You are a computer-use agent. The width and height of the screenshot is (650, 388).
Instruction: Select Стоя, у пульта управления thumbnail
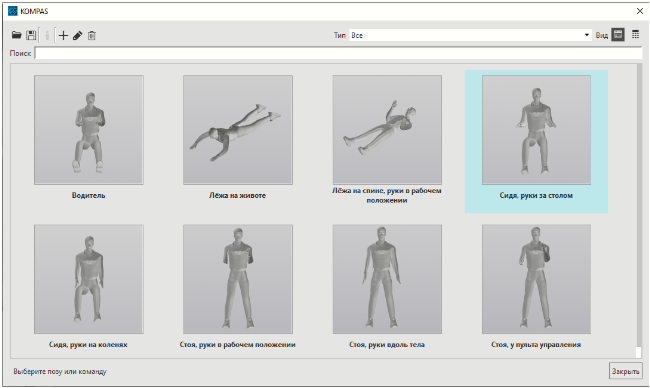pos(536,279)
